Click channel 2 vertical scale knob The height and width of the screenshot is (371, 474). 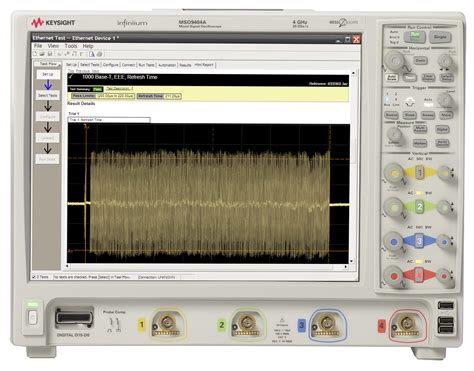[394, 207]
